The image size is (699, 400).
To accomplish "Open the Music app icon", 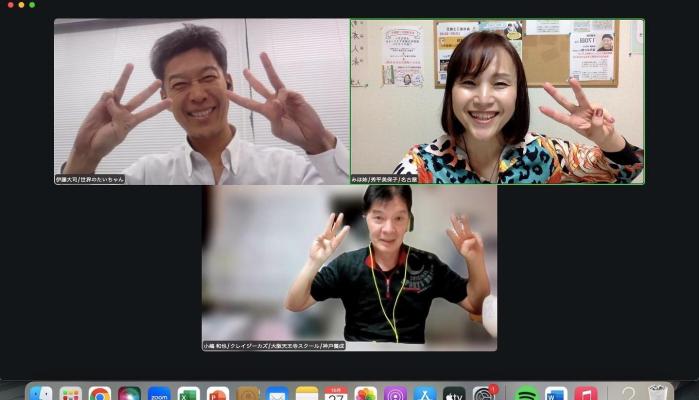I will coord(586,394).
